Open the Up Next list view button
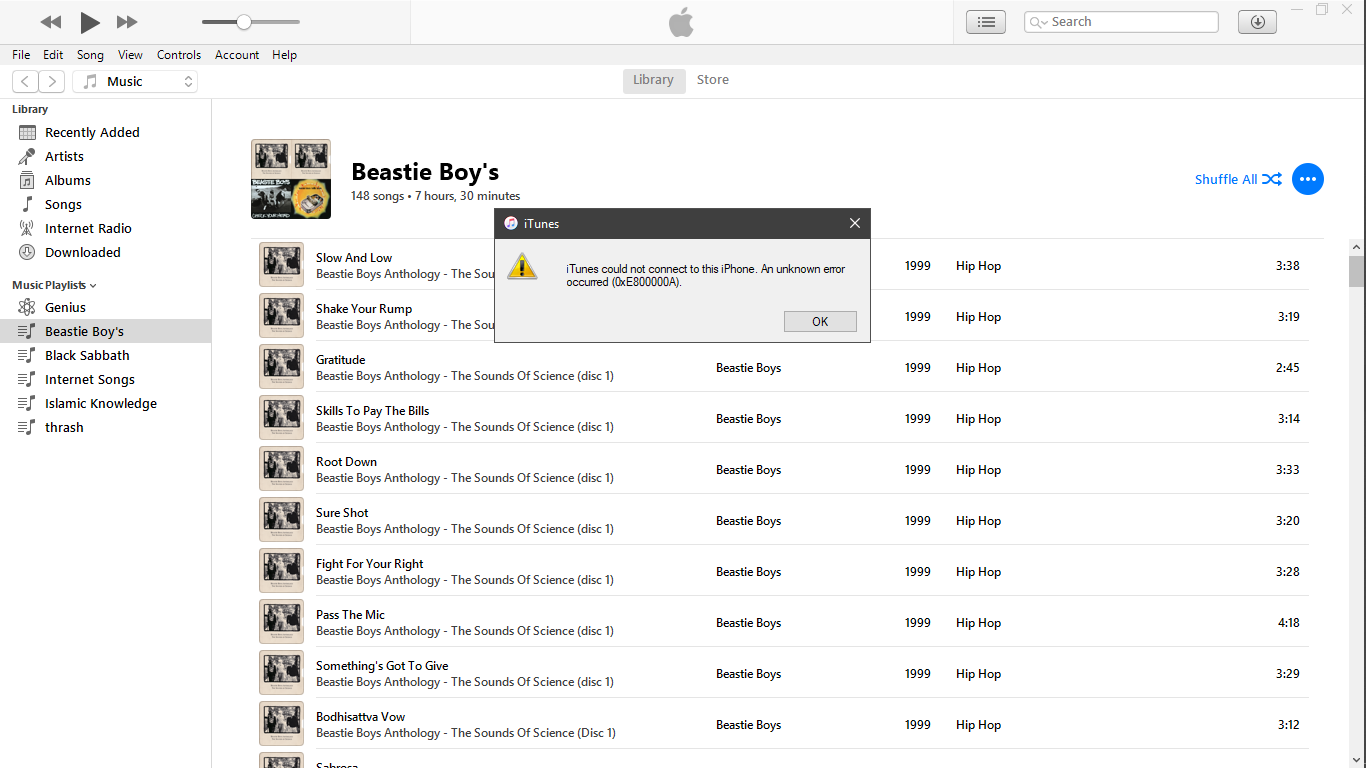This screenshot has width=1366, height=768. point(986,22)
